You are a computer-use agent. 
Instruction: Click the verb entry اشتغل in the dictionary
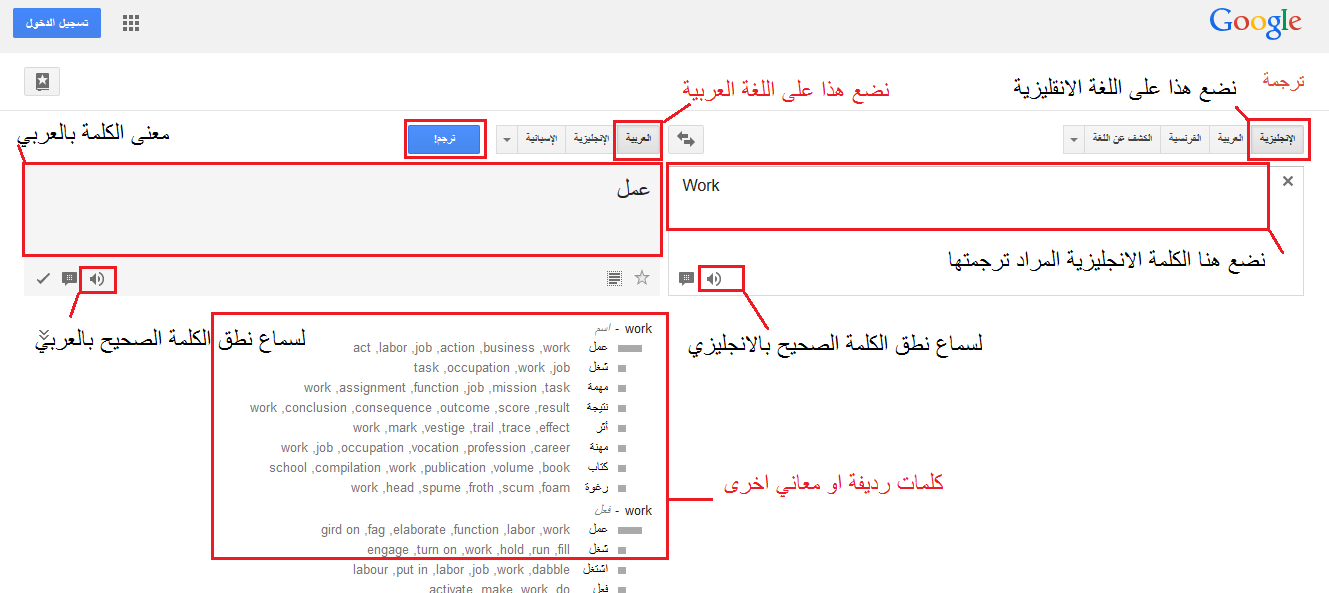(595, 570)
